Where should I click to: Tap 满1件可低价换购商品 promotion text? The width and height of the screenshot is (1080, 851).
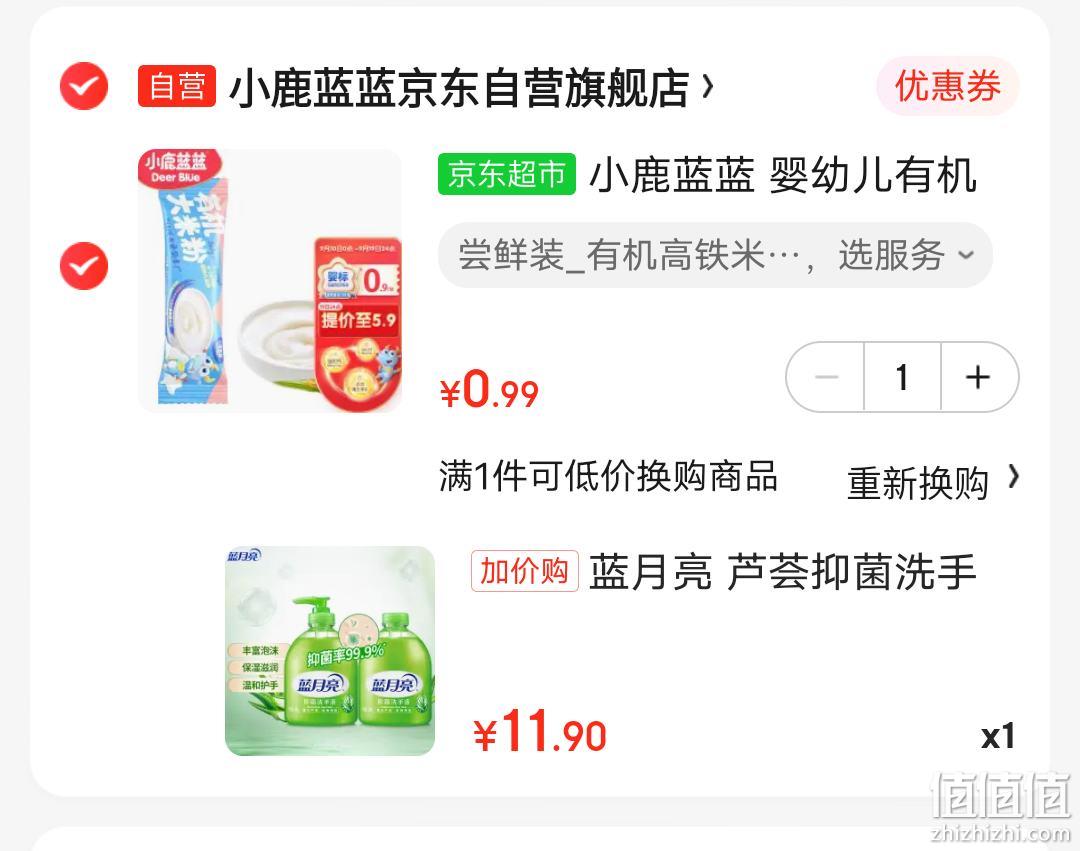(x=609, y=476)
